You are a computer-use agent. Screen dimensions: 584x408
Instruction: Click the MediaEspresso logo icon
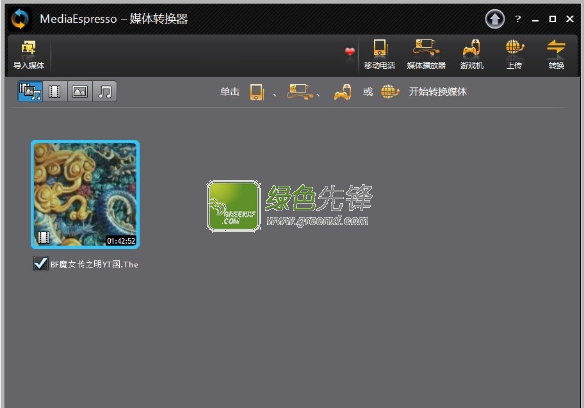coord(20,19)
